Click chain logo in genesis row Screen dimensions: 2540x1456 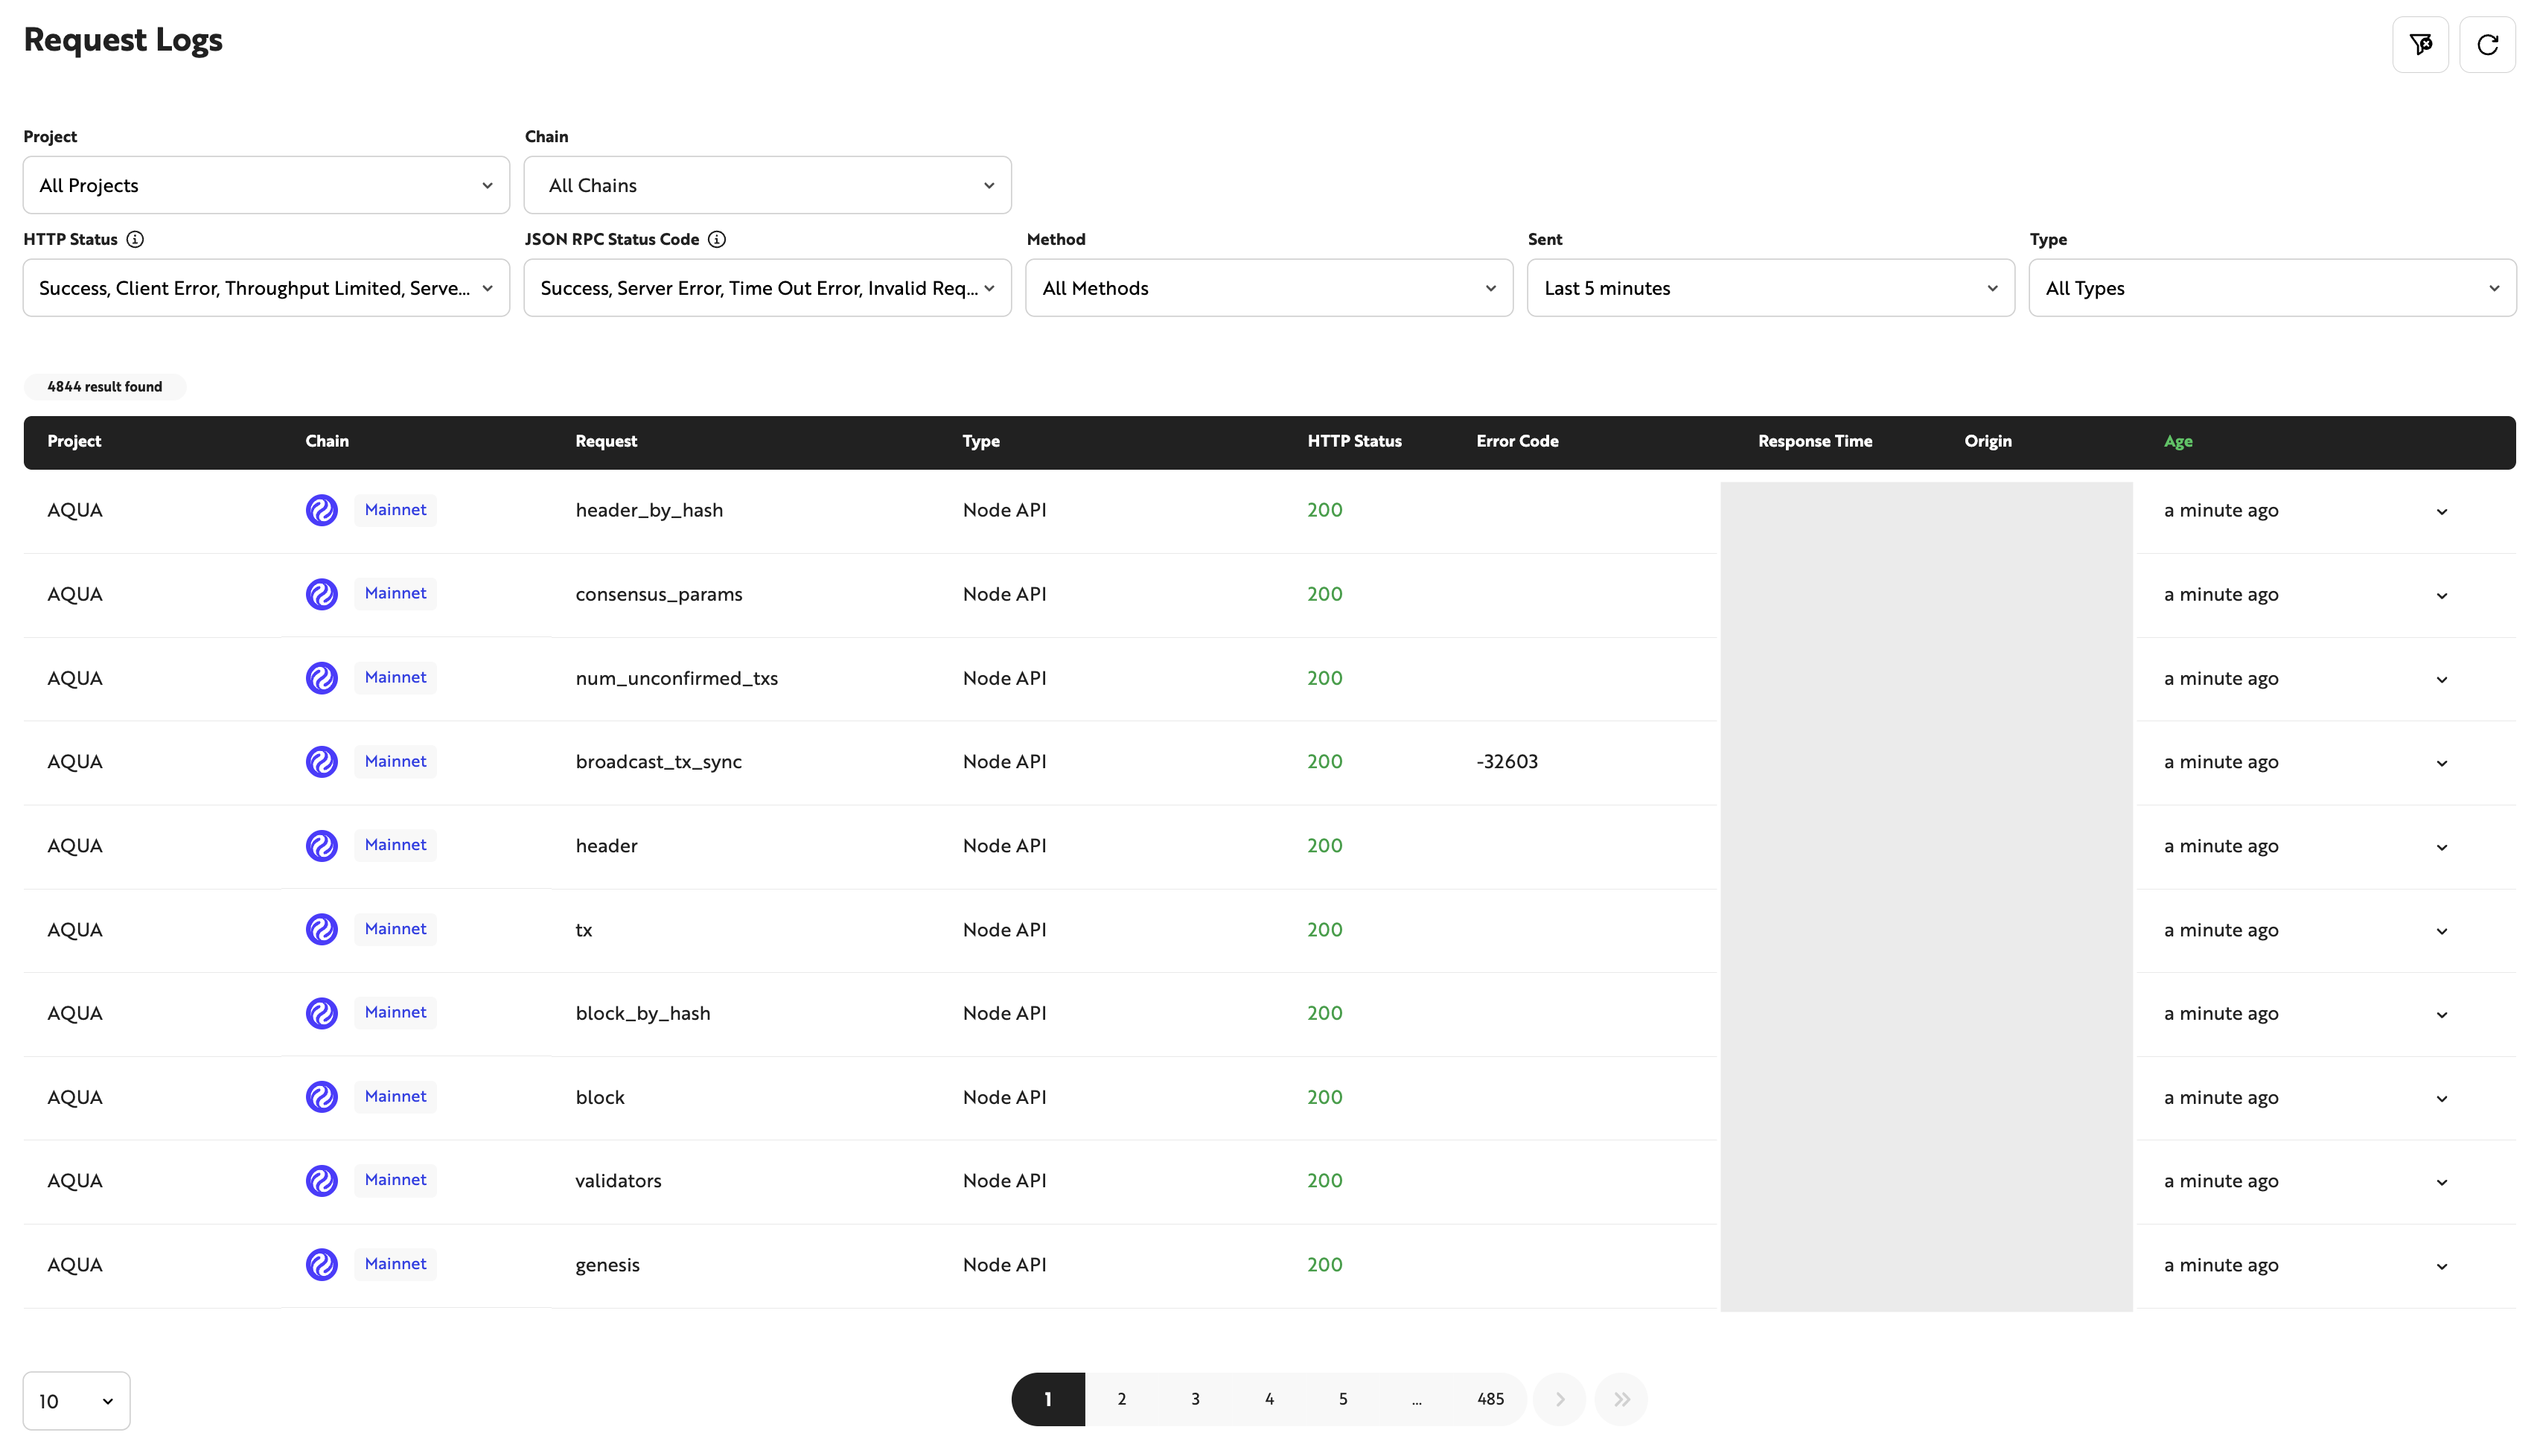pos(321,1265)
